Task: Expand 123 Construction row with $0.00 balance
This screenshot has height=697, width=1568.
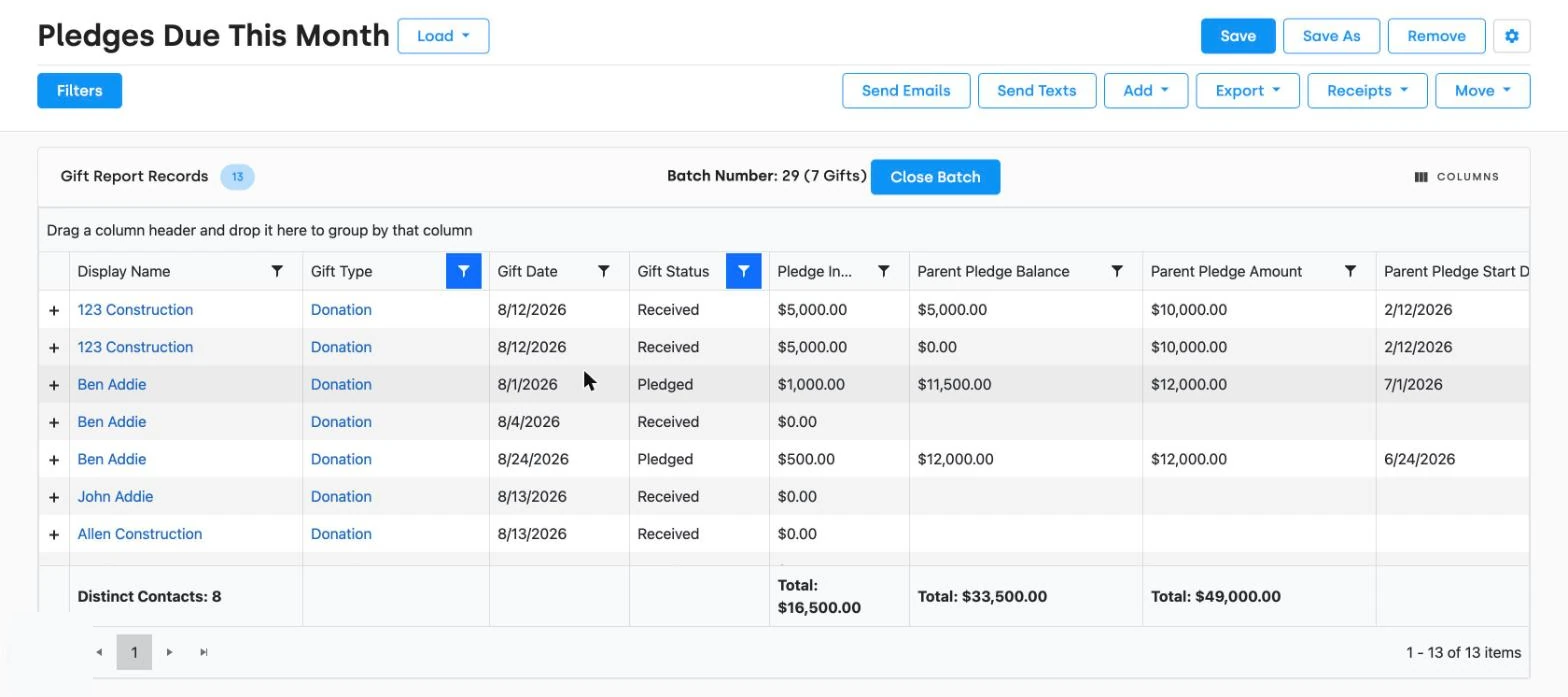Action: 54,347
